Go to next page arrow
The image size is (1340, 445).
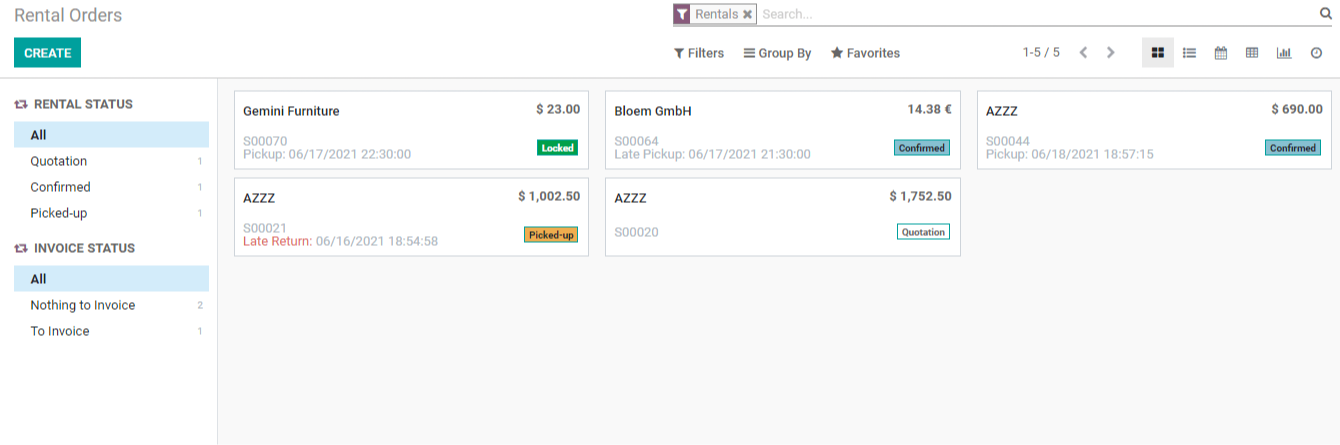click(1110, 53)
